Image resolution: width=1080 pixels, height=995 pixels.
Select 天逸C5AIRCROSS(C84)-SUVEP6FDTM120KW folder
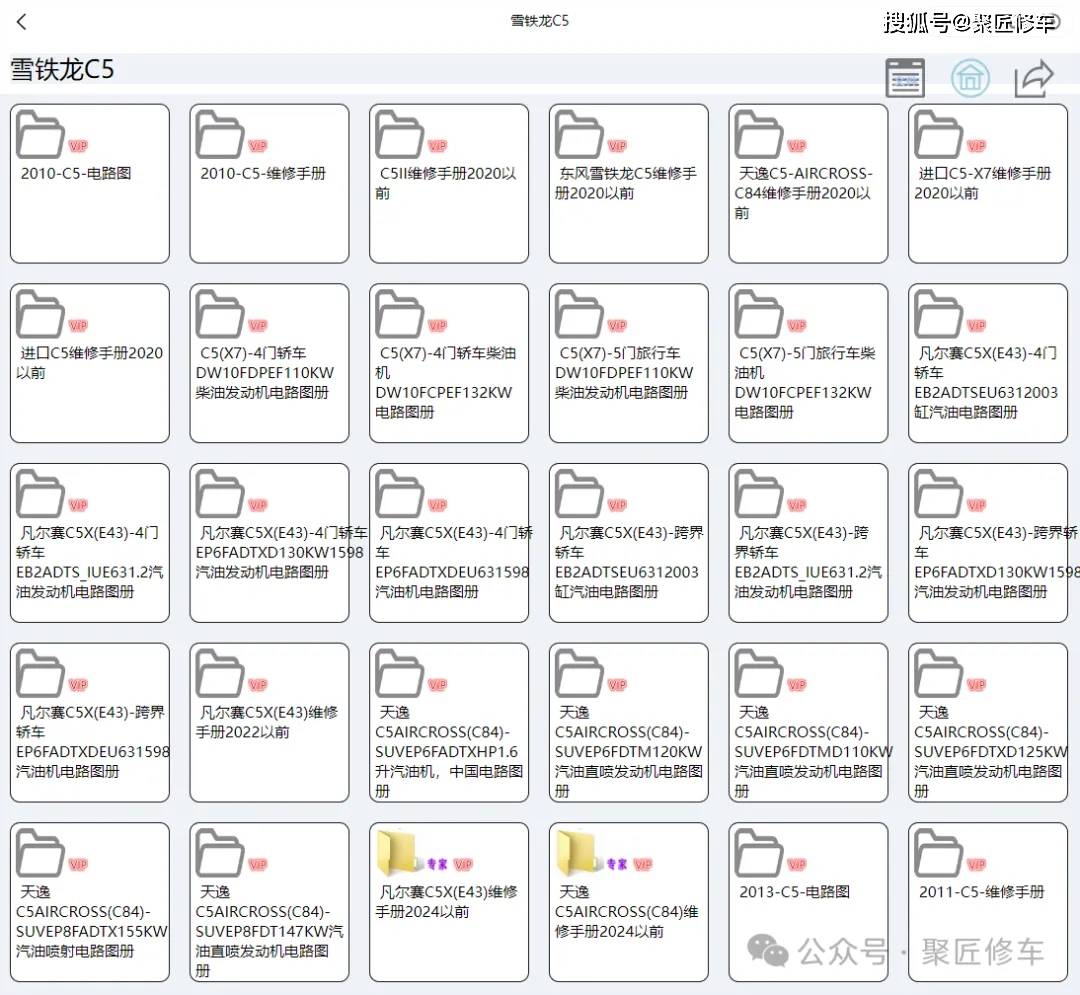tap(629, 723)
